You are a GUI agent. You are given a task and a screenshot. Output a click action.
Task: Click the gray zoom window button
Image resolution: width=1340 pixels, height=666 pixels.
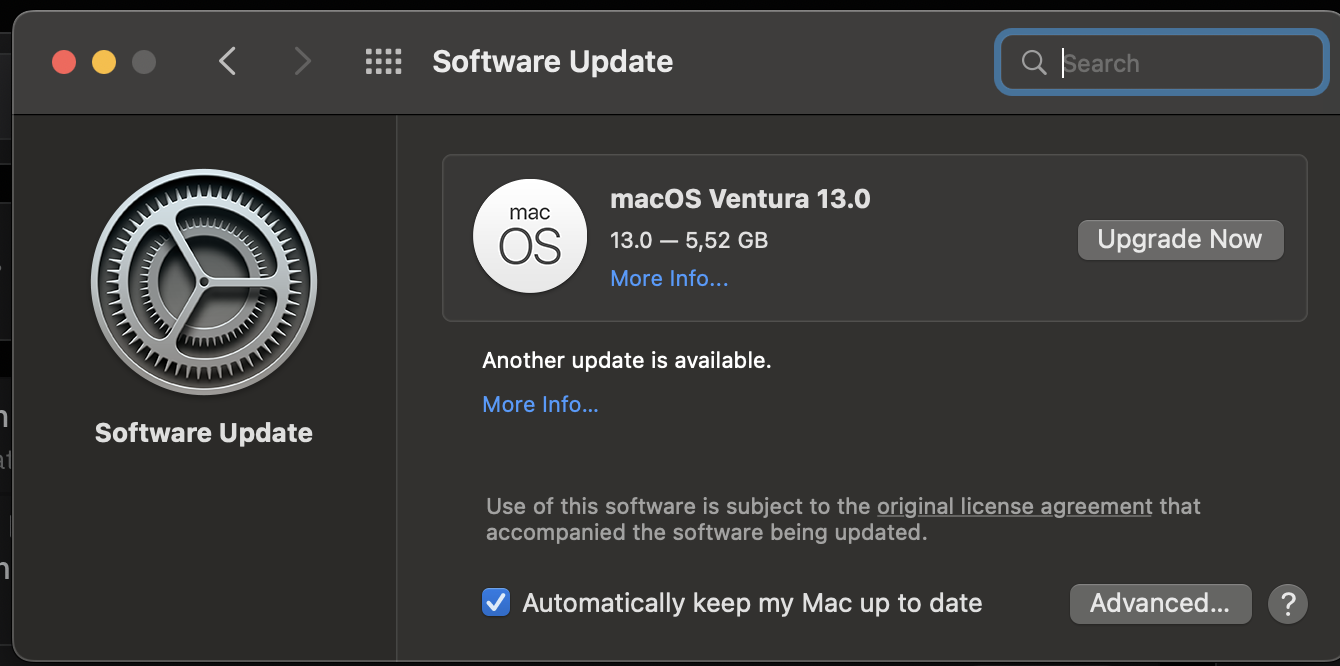[144, 62]
